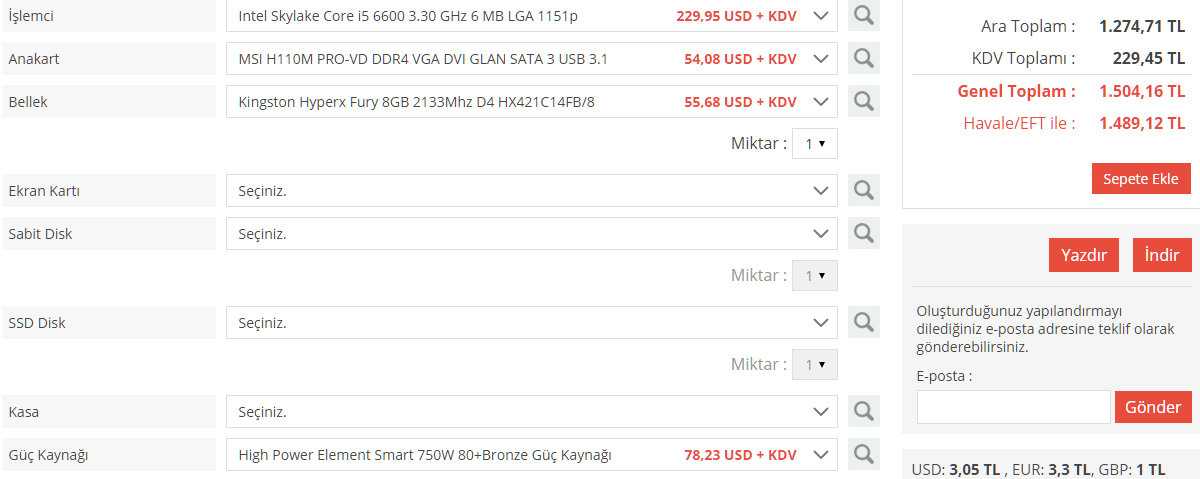The image size is (1200, 479).
Task: Click the search icon next to Kasa
Action: [x=863, y=411]
